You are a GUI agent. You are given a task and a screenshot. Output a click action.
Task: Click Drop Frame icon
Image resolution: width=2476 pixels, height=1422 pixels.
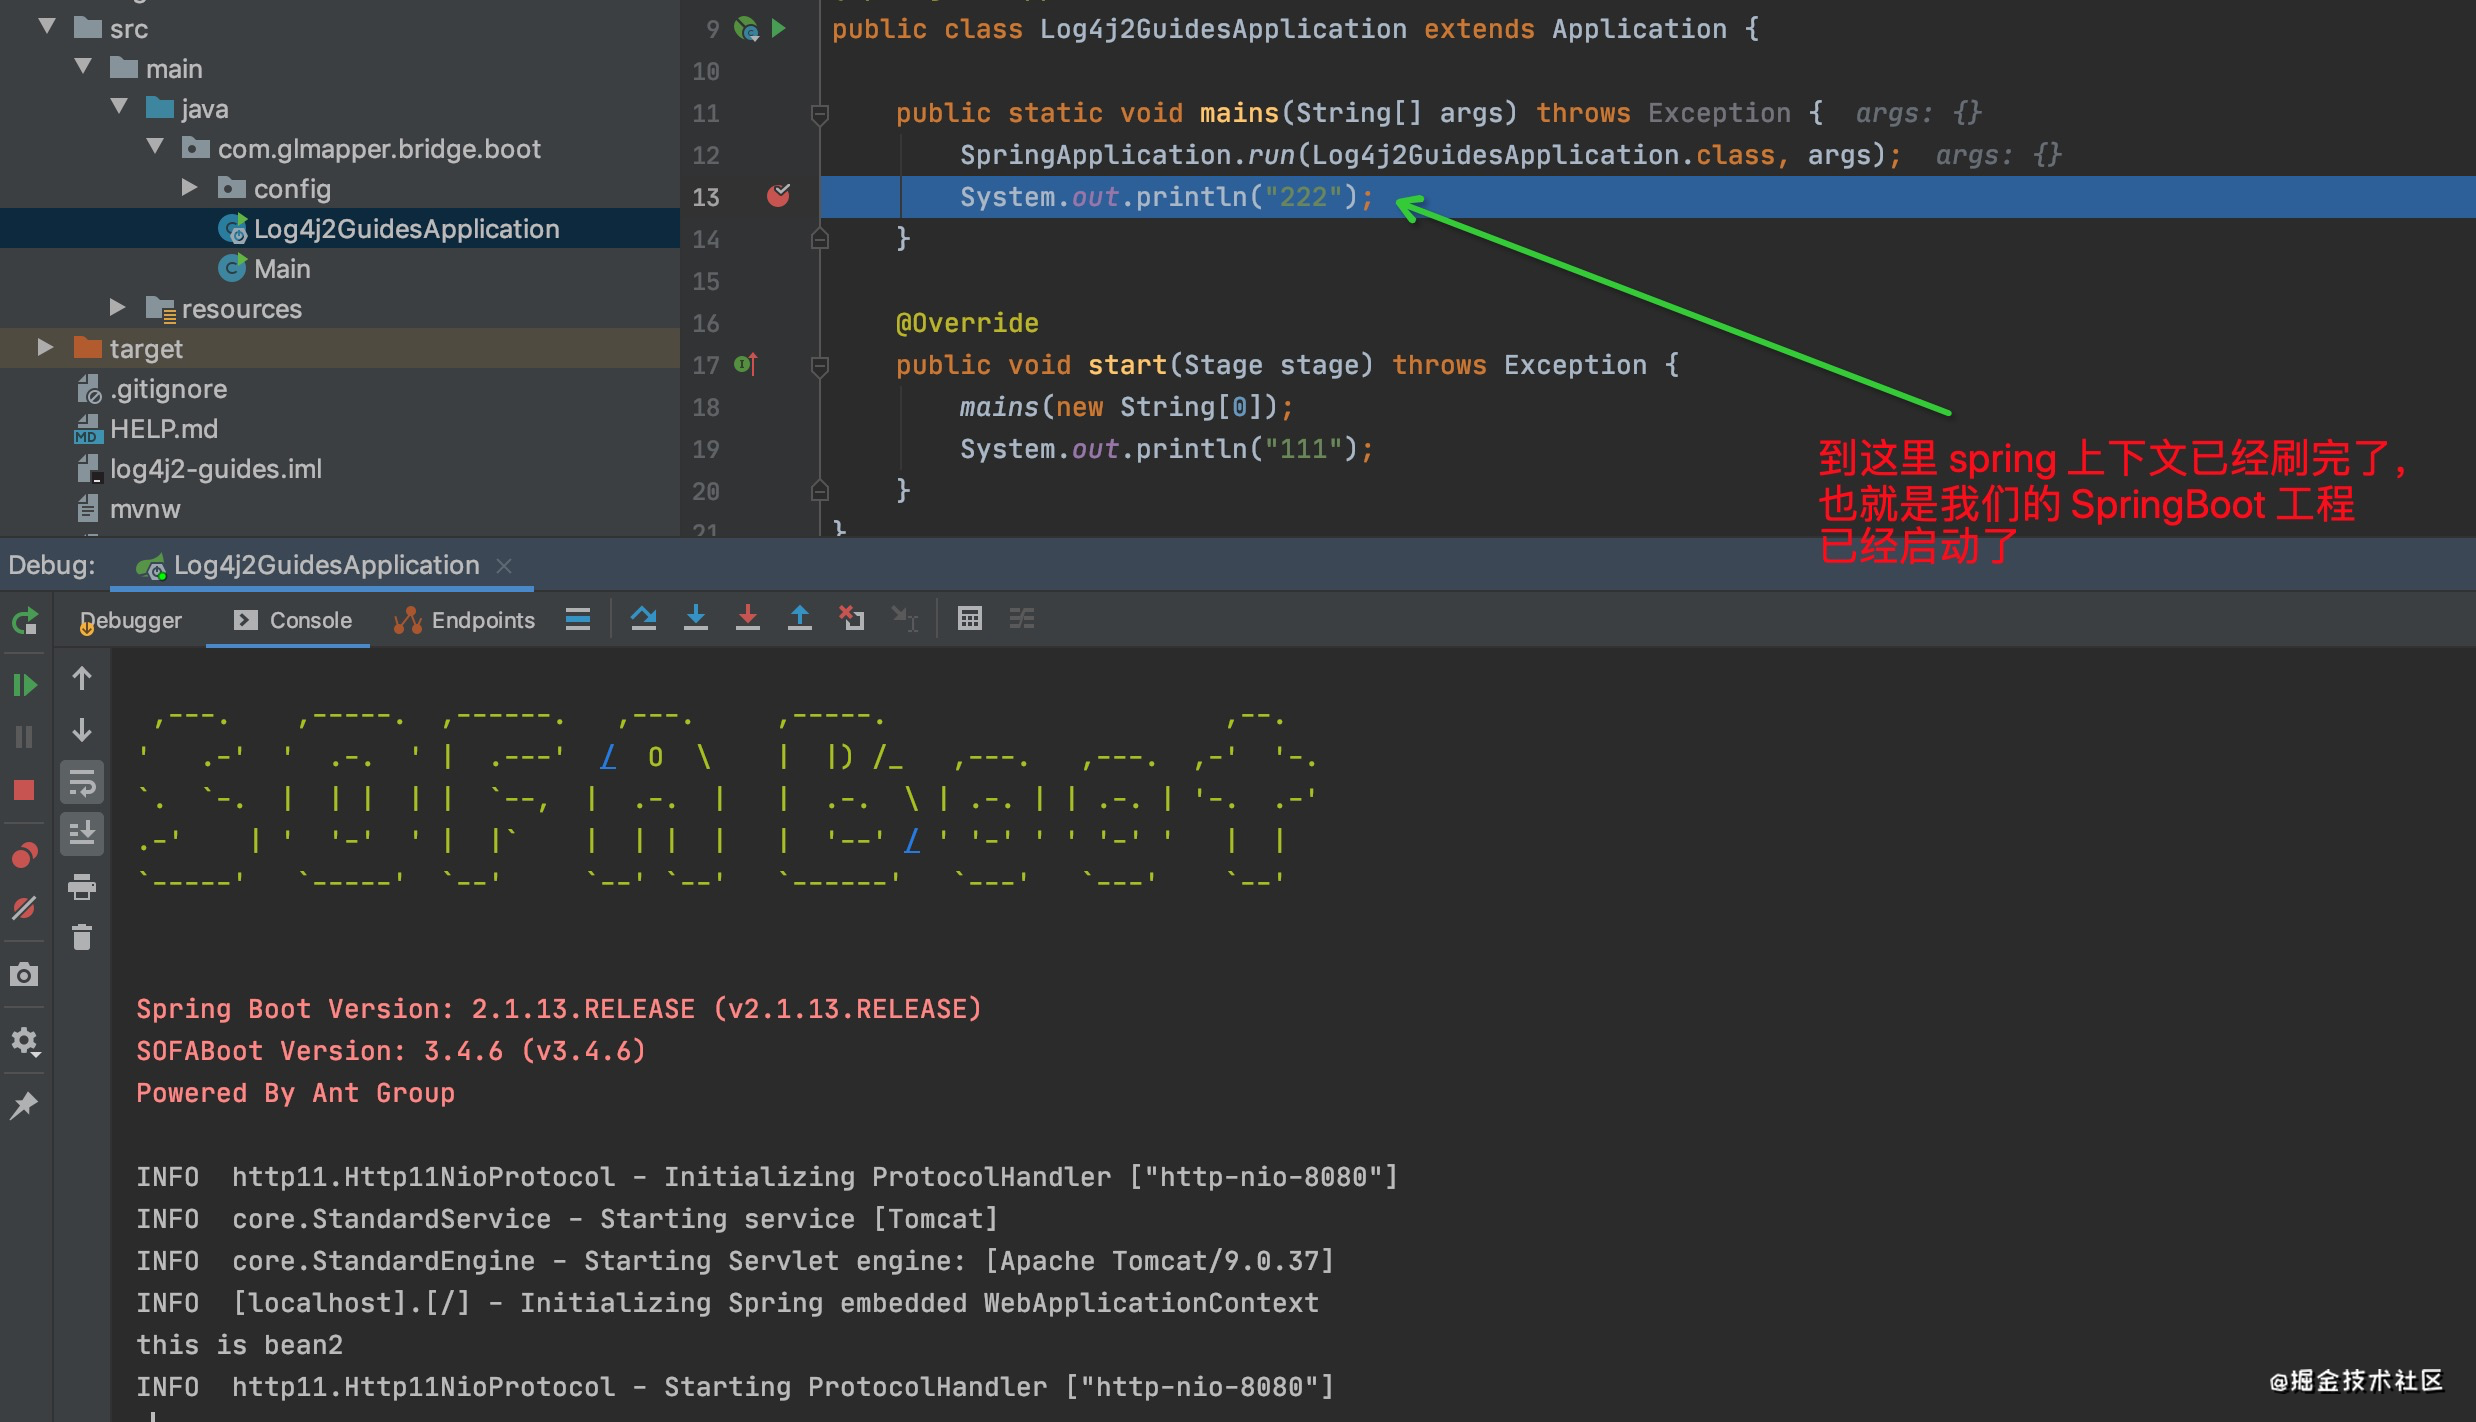point(852,619)
